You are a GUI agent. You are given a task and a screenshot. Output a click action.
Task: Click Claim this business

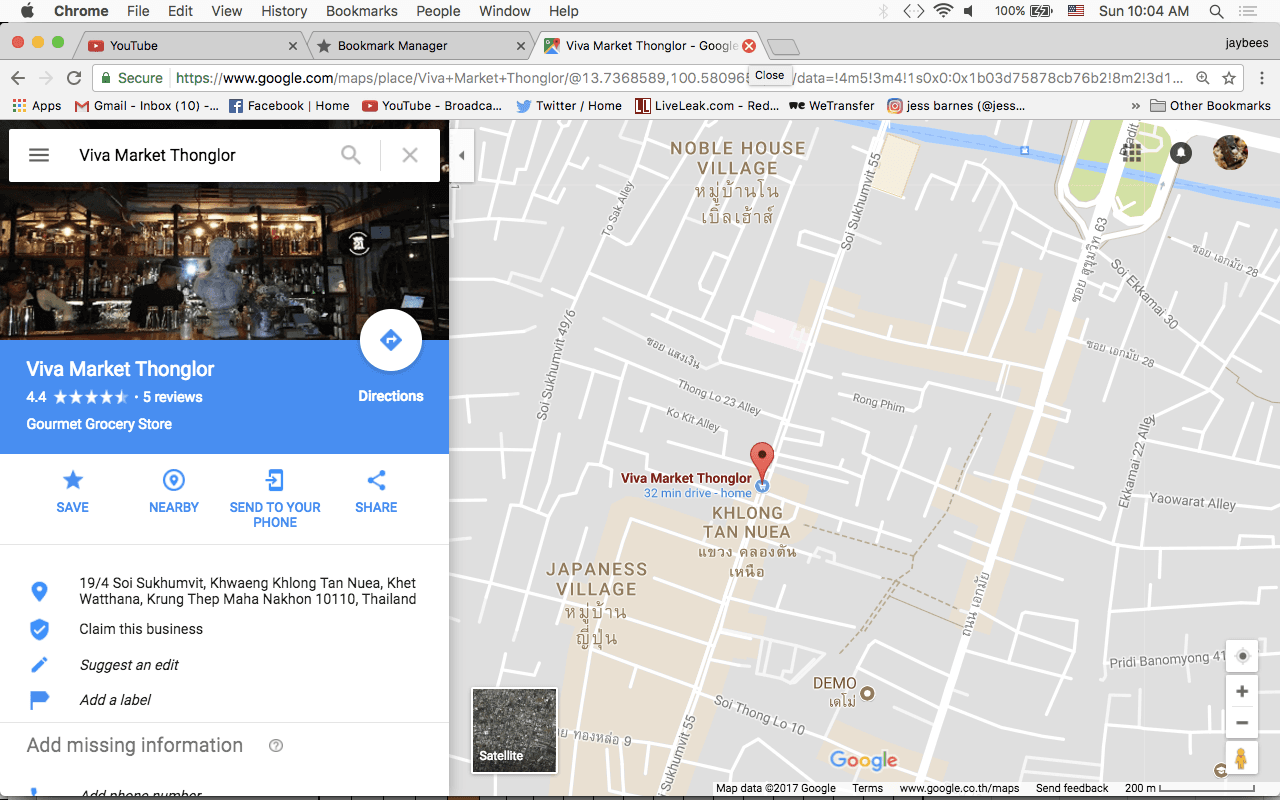[x=141, y=629]
